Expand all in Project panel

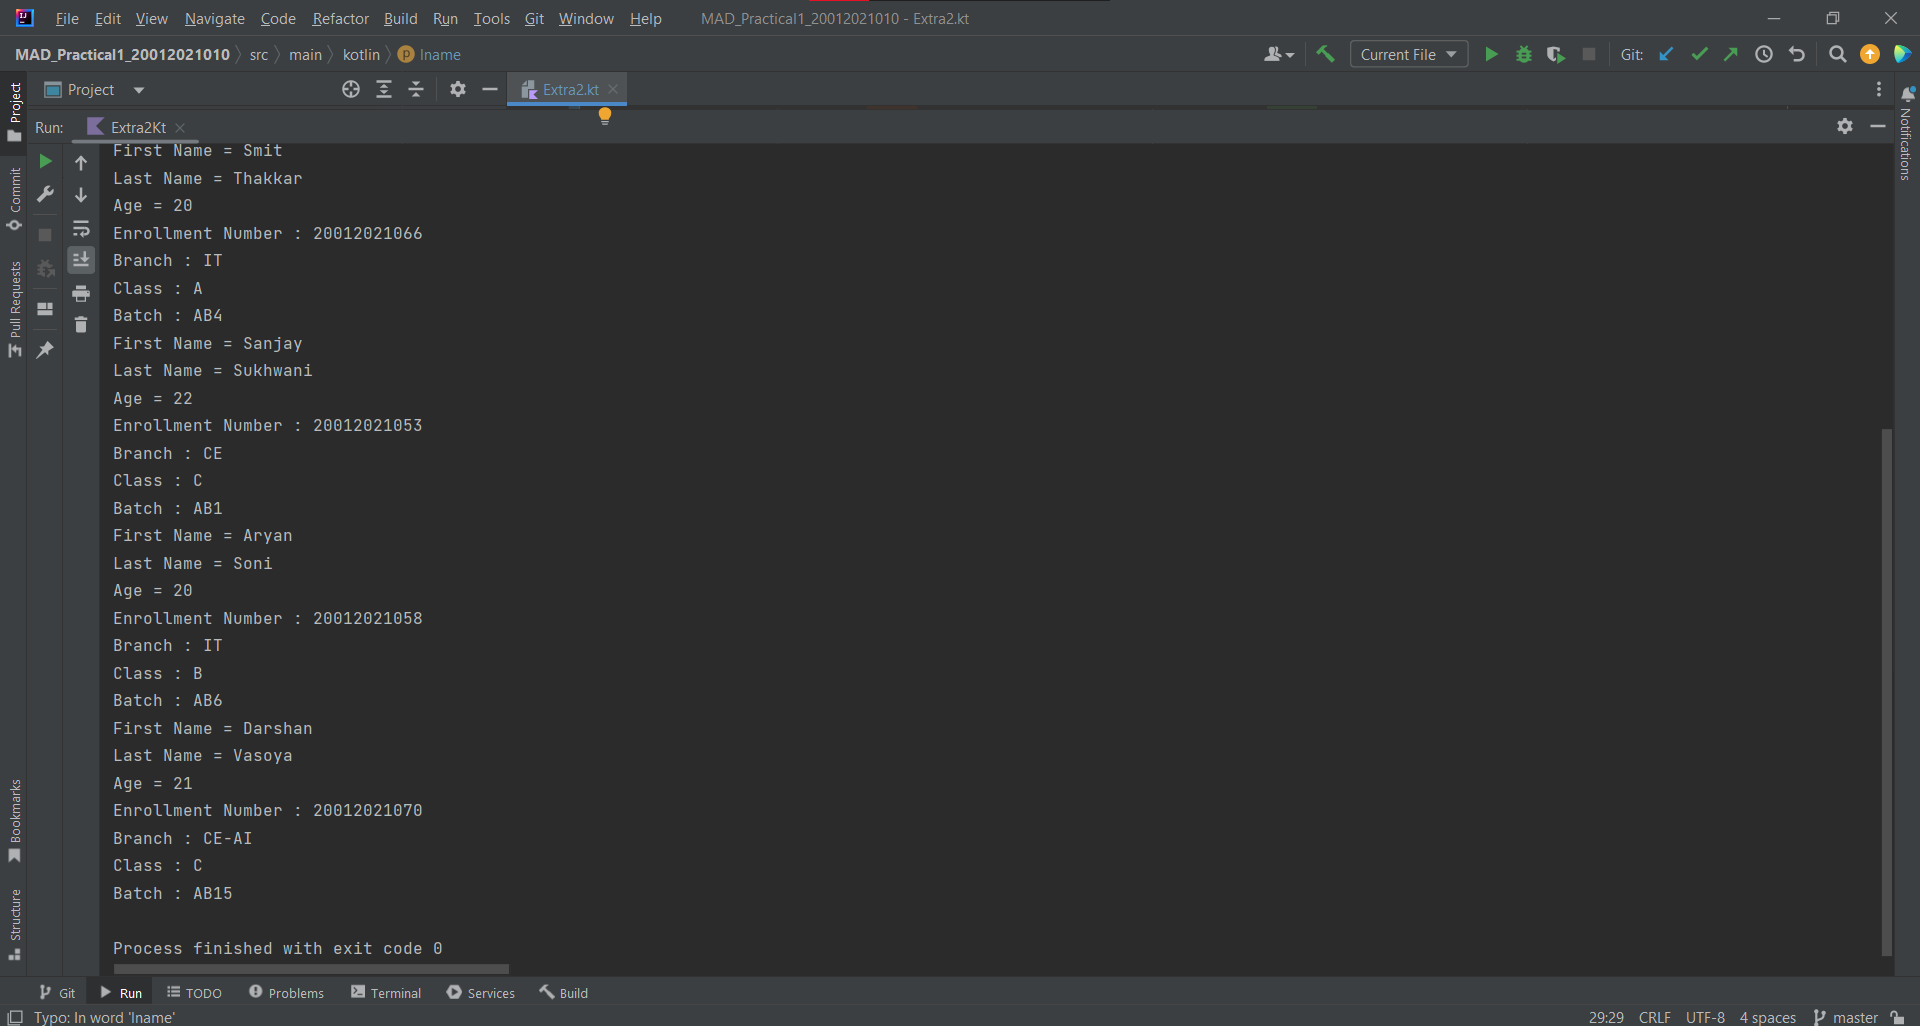[384, 89]
